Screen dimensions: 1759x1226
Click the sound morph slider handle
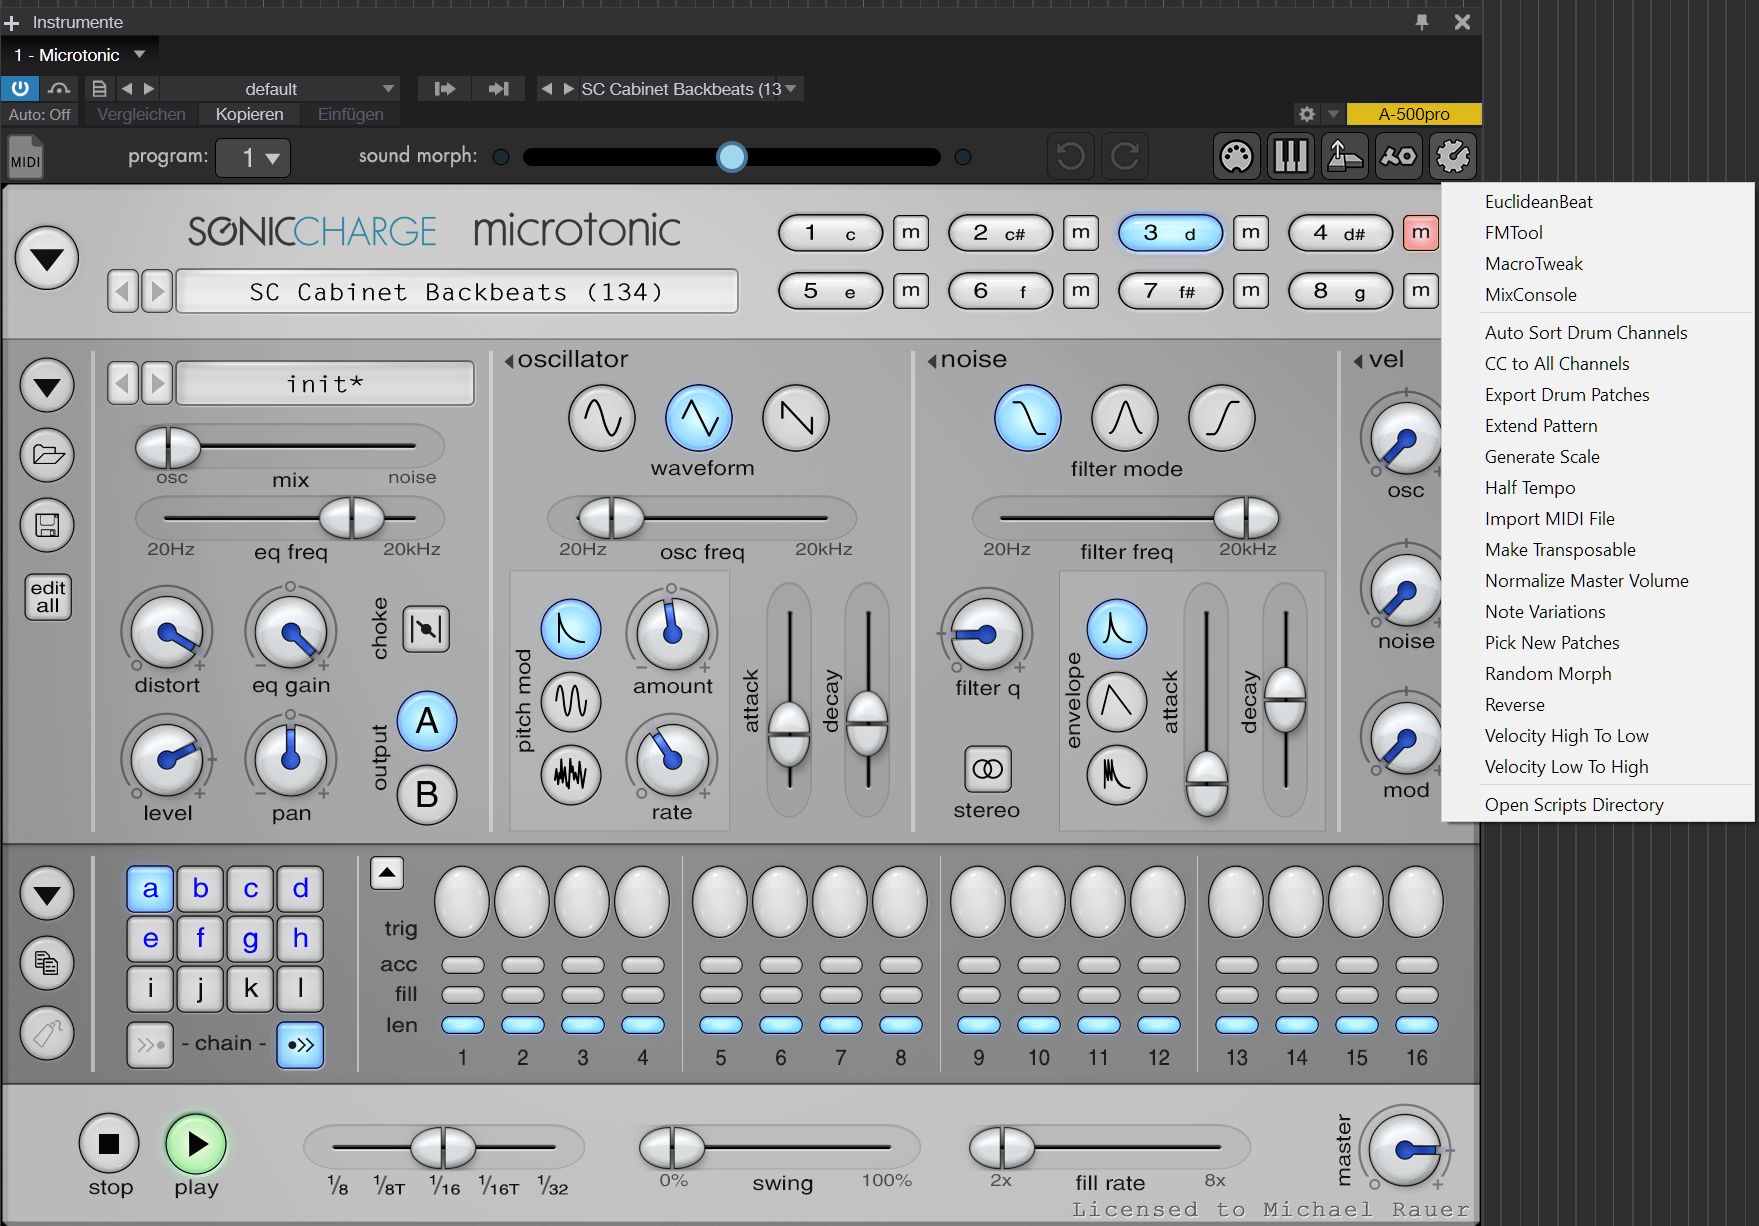click(732, 157)
